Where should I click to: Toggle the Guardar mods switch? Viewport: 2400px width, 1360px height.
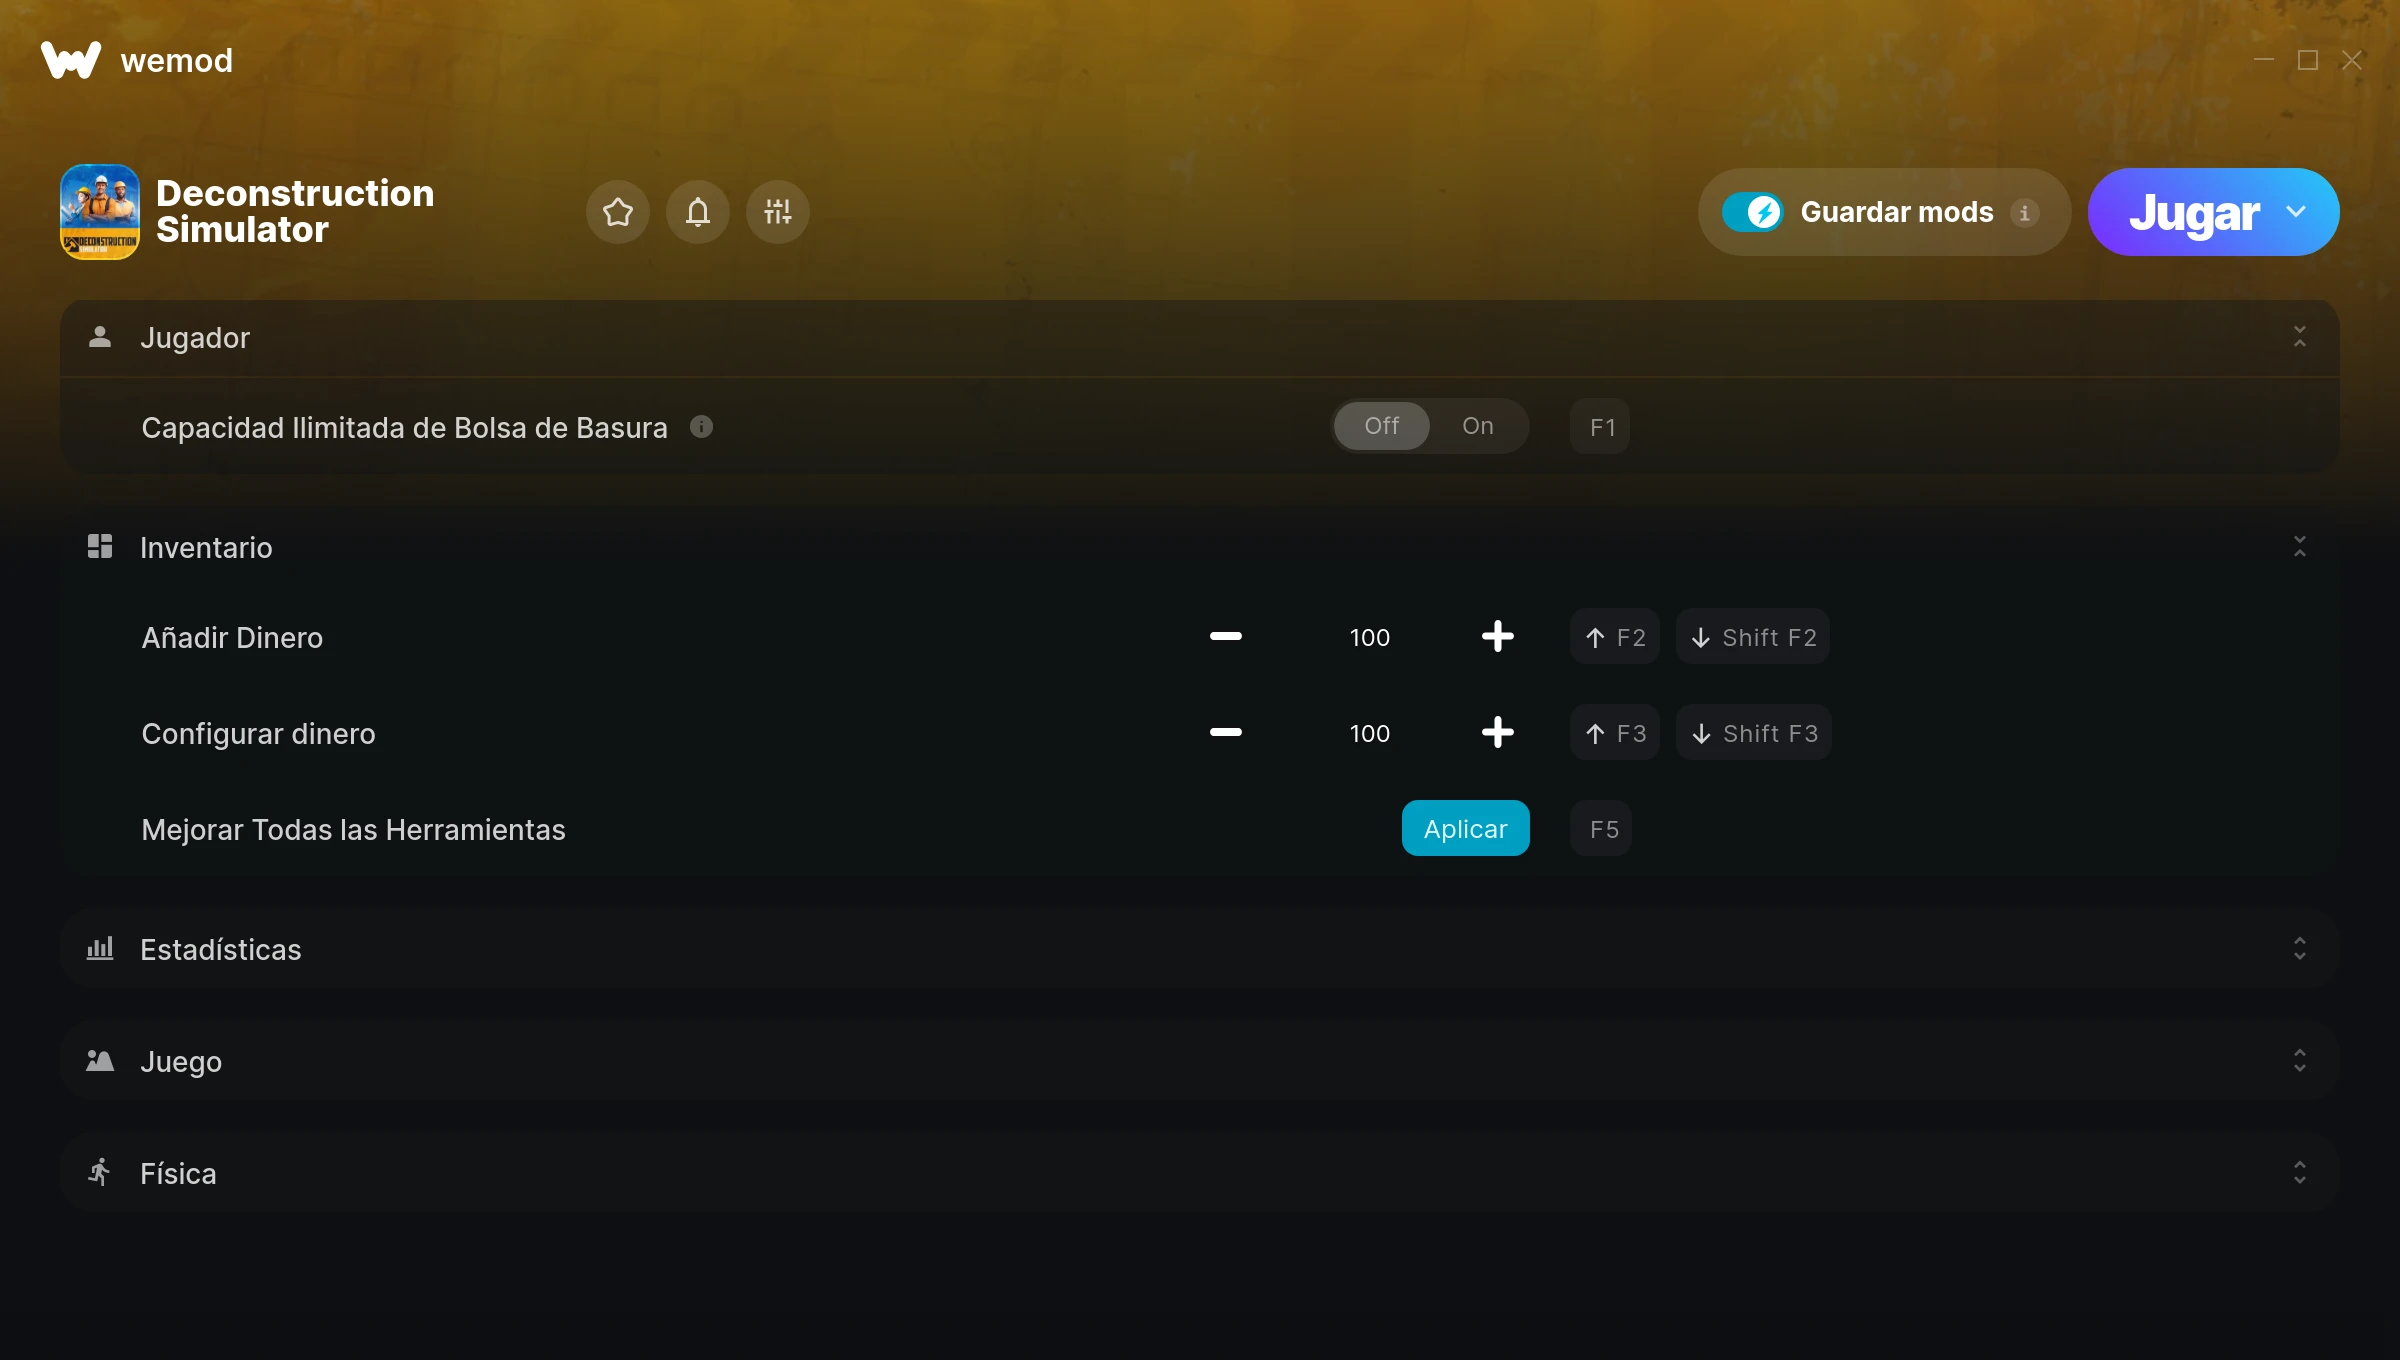(x=1752, y=212)
